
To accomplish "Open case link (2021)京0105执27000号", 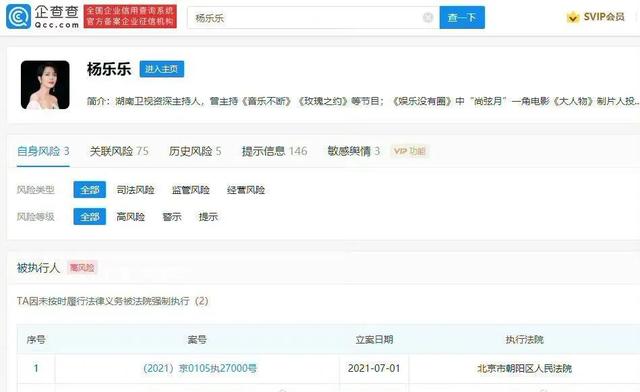I will (x=200, y=368).
